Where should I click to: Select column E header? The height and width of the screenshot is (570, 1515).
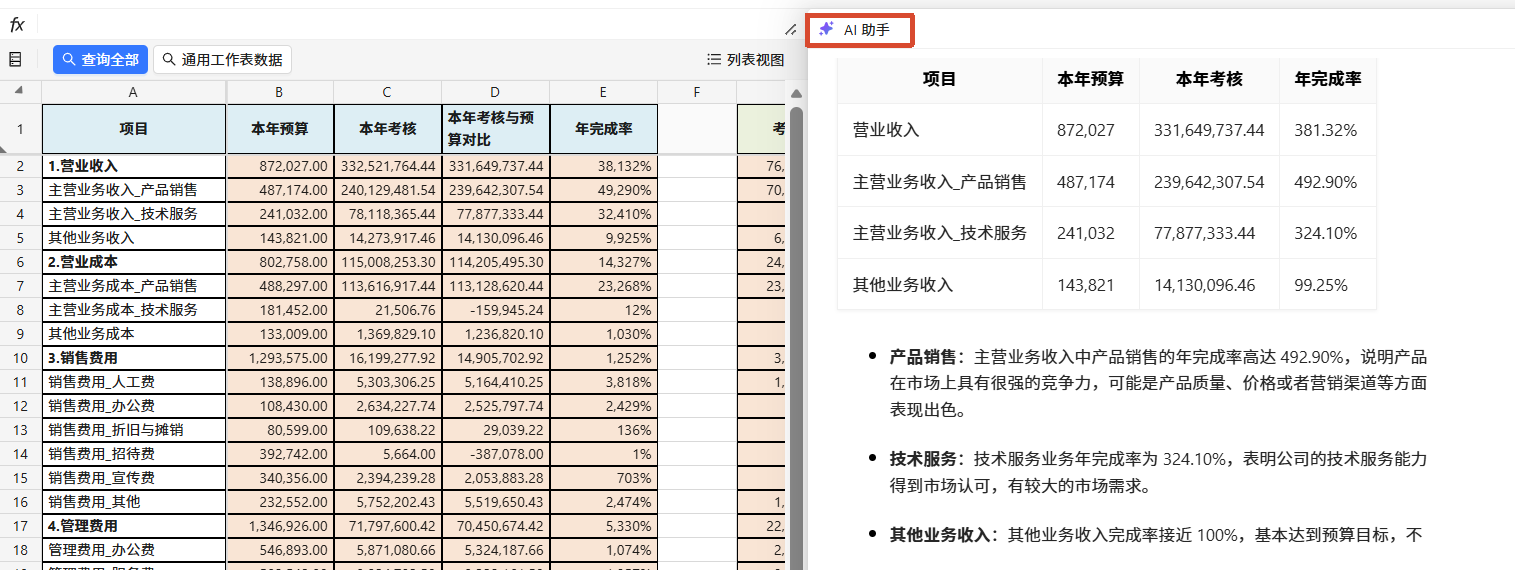[x=603, y=92]
